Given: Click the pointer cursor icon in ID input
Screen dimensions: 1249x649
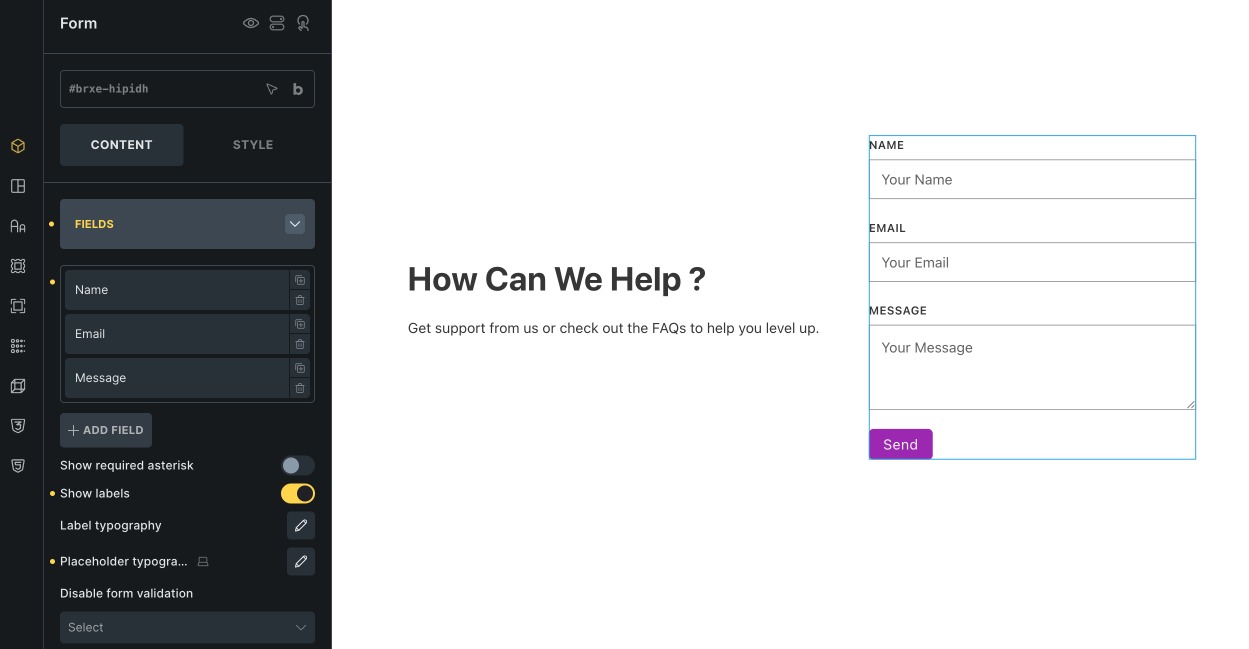Looking at the screenshot, I should click(x=271, y=88).
